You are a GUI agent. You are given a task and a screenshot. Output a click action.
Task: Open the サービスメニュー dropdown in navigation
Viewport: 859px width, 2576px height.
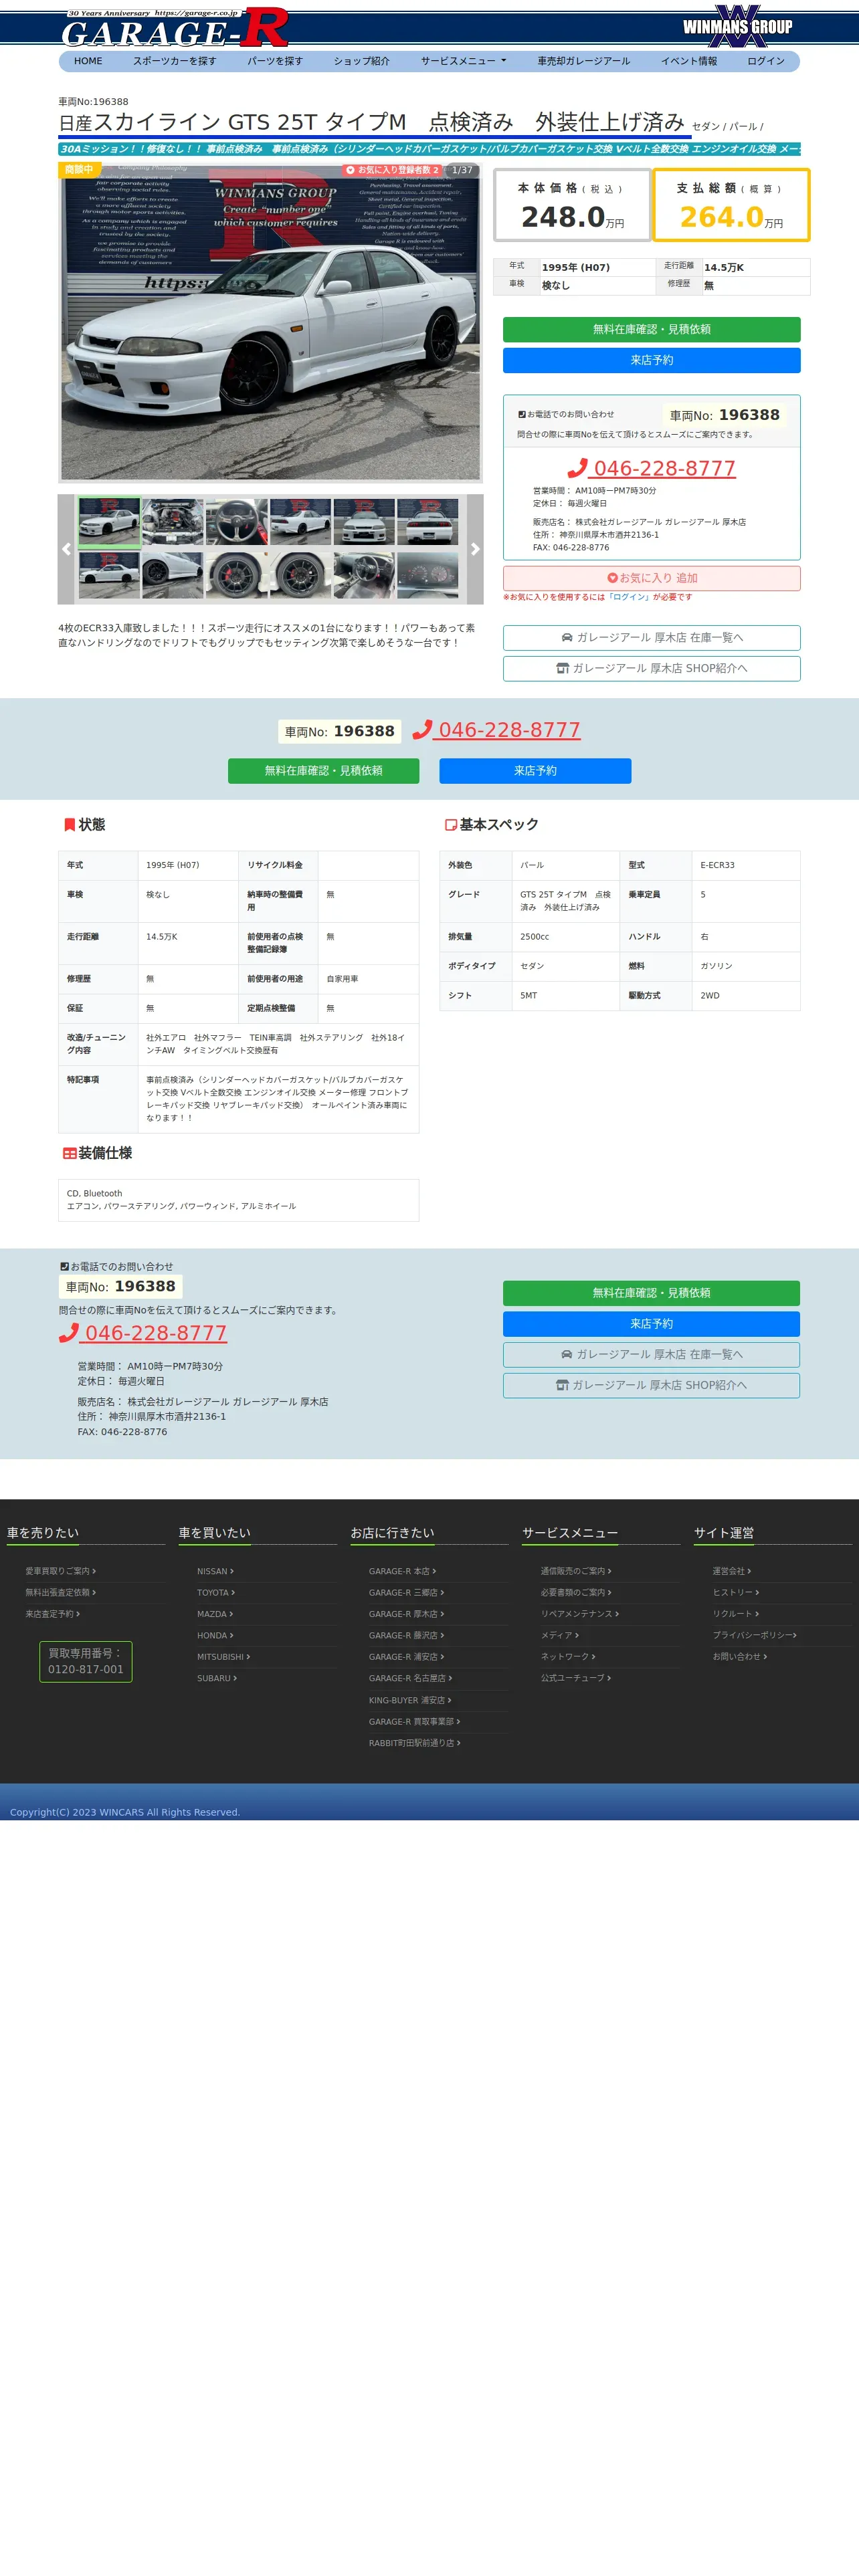tap(463, 61)
